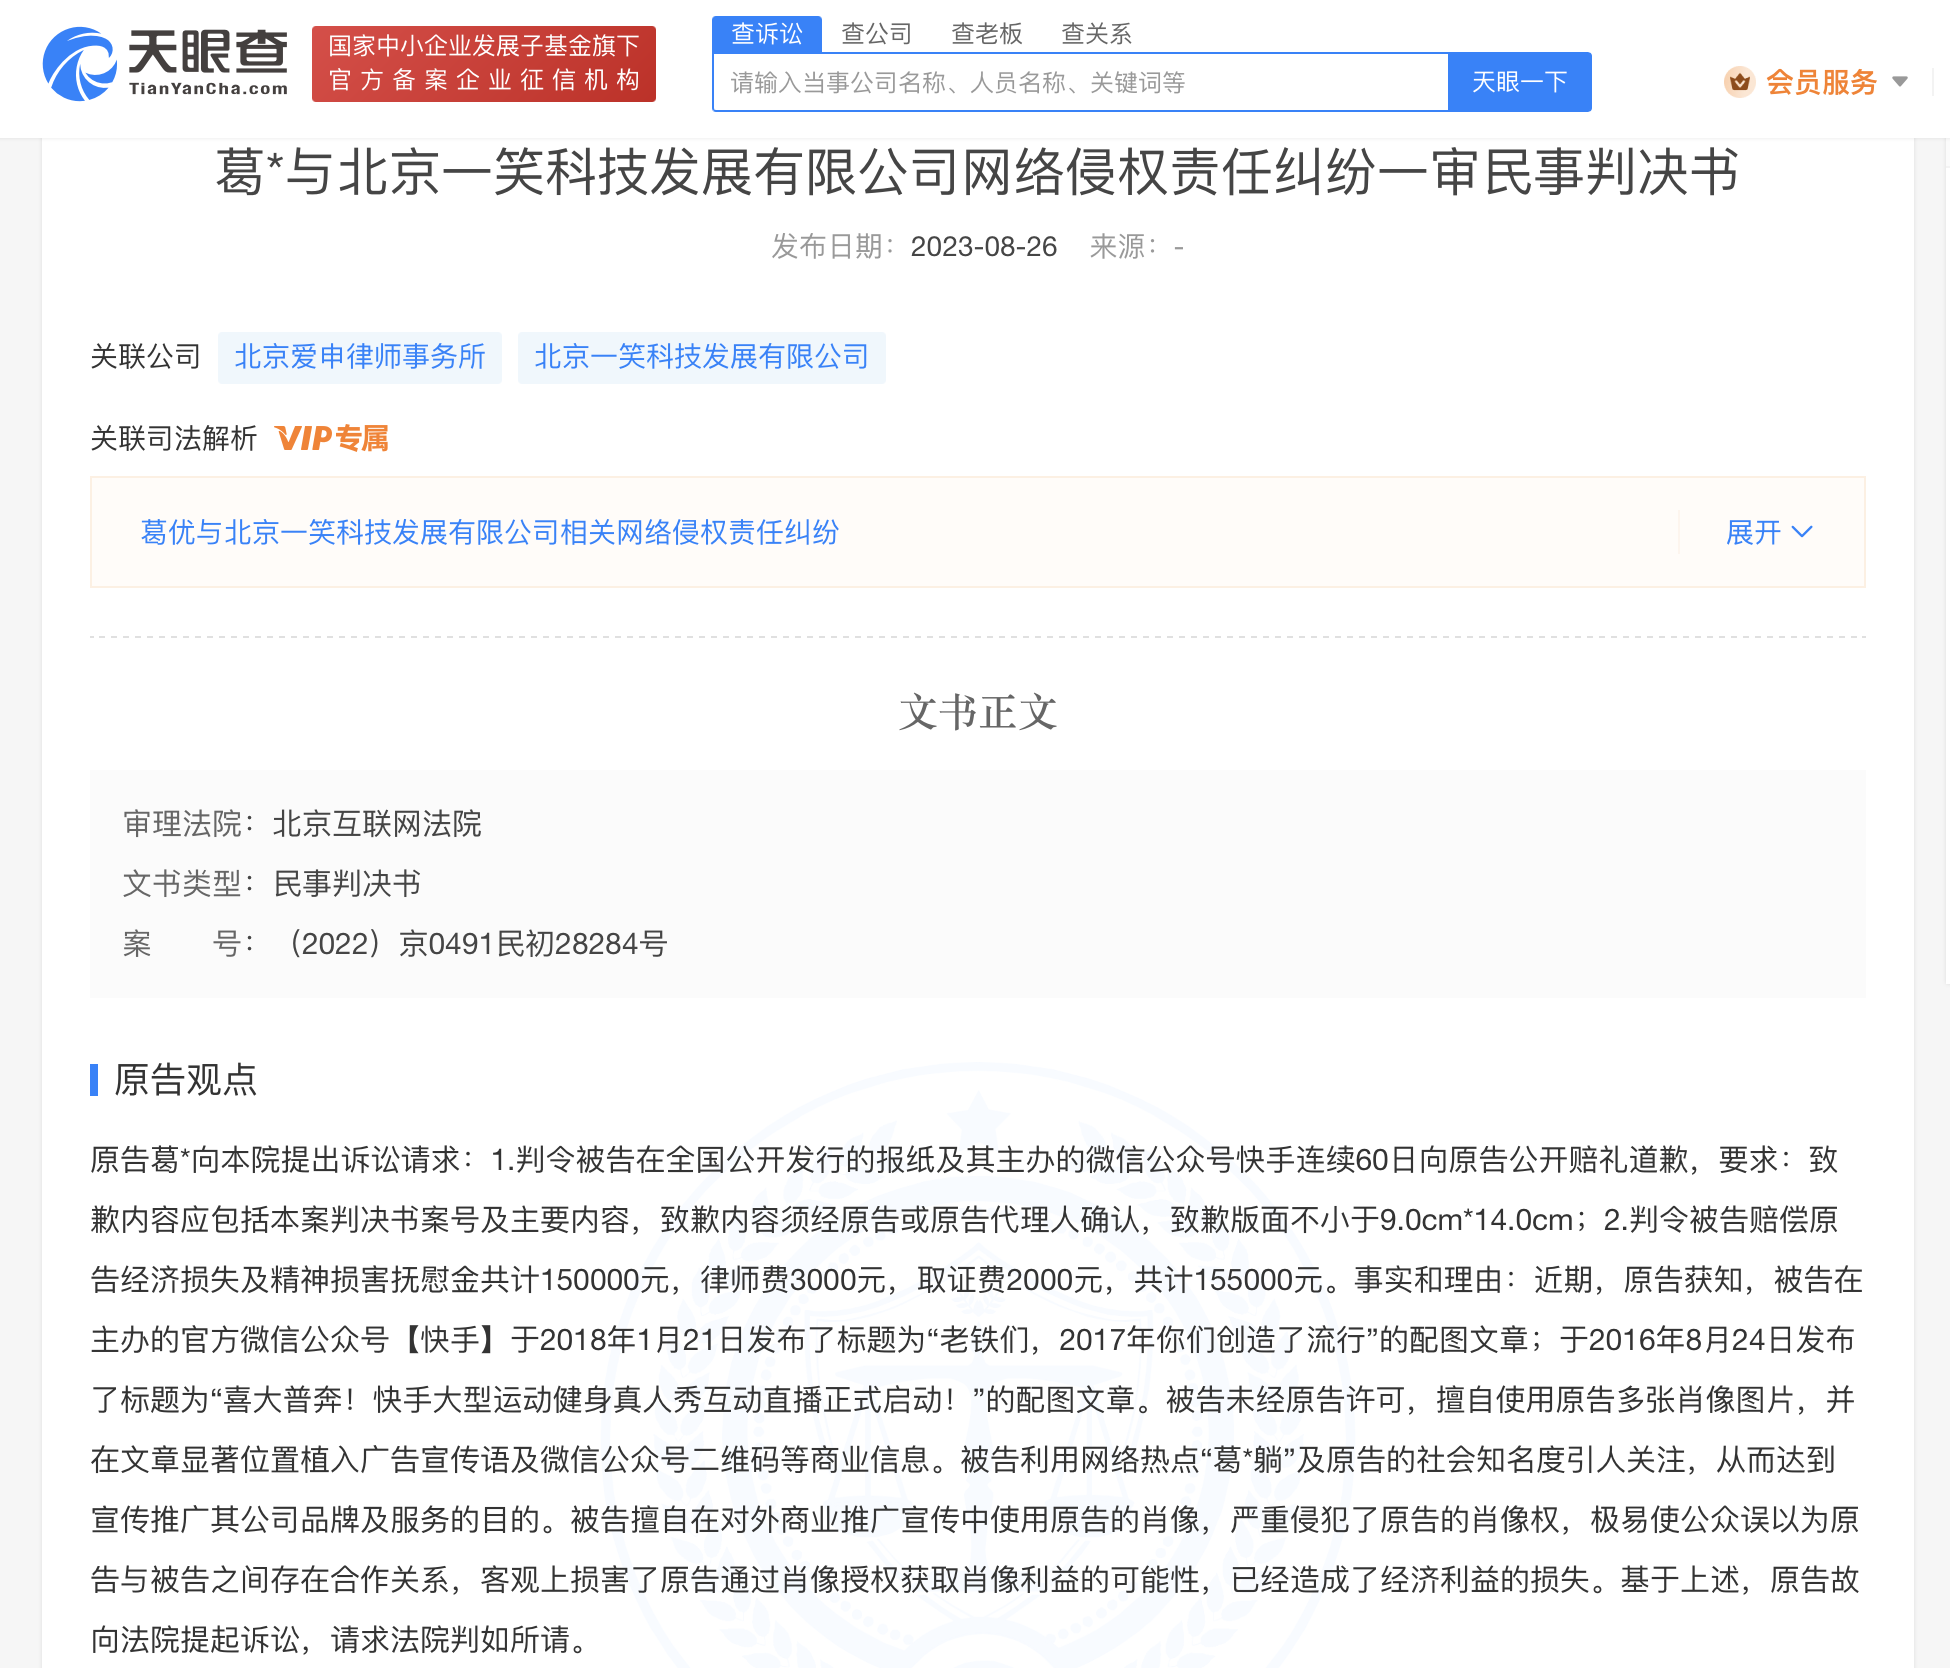The image size is (1950, 1668).
Task: Click the TianYanCha logo
Action: [166, 64]
